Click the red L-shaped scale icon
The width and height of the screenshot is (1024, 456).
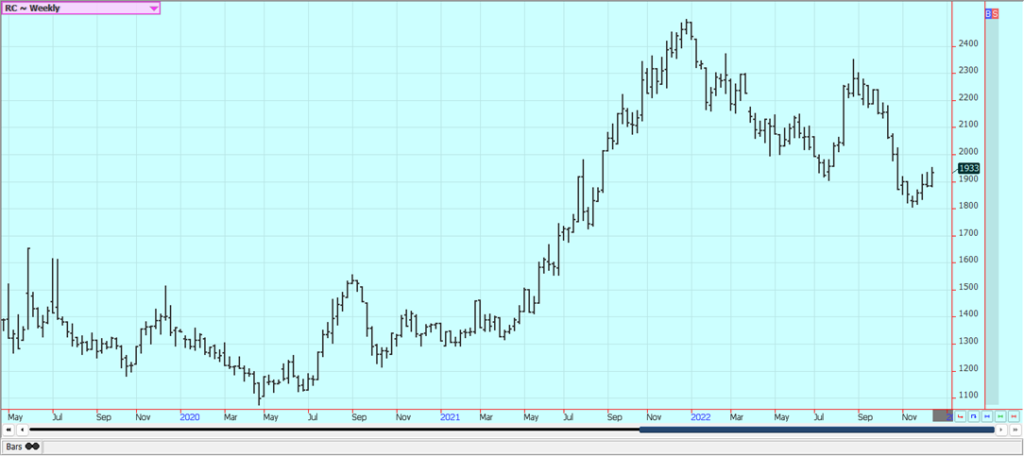(x=960, y=416)
